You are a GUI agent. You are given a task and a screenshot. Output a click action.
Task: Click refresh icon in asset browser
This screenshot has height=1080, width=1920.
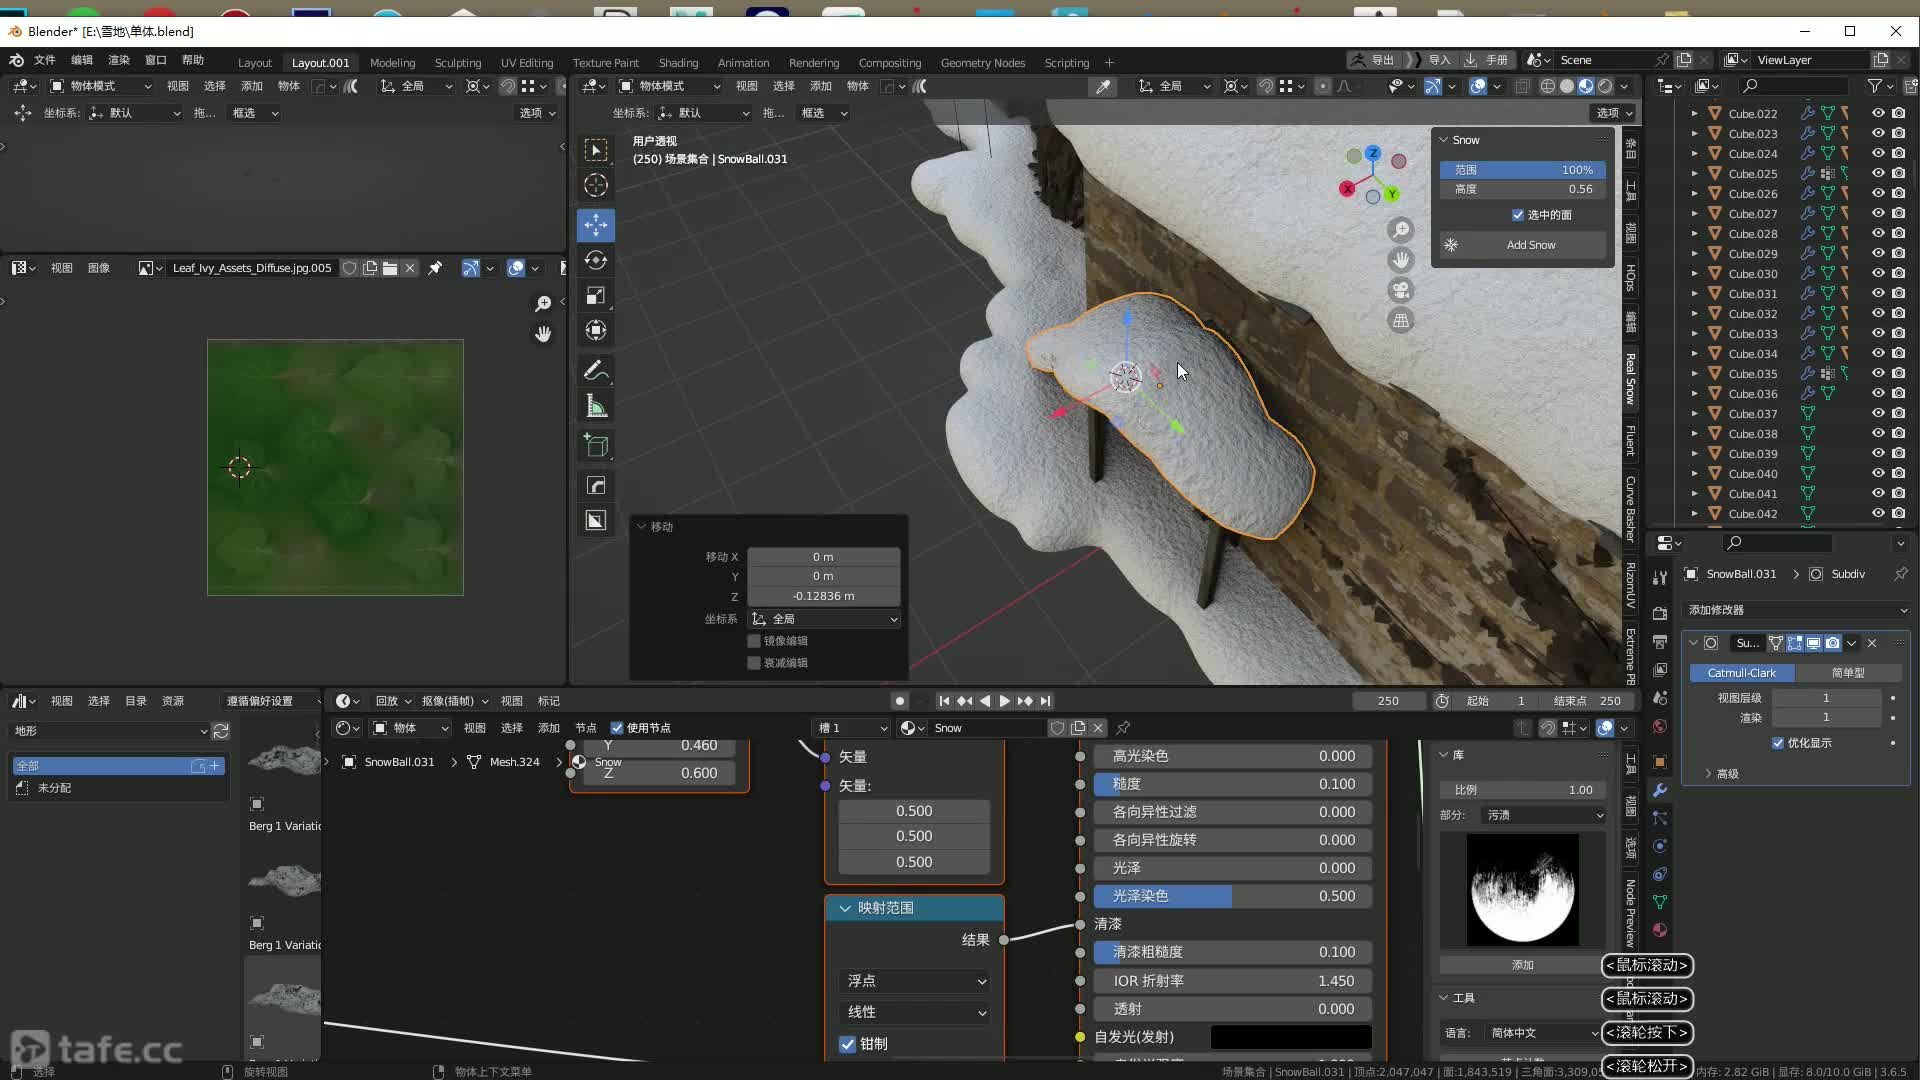tap(221, 731)
